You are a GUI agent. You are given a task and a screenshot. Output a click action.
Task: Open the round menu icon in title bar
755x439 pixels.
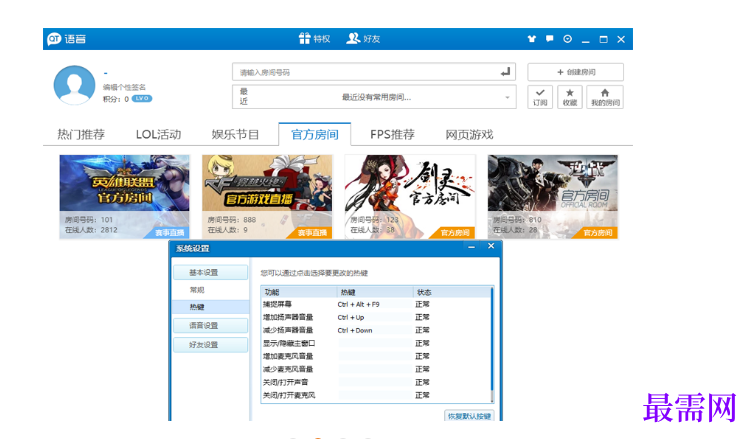click(x=568, y=39)
